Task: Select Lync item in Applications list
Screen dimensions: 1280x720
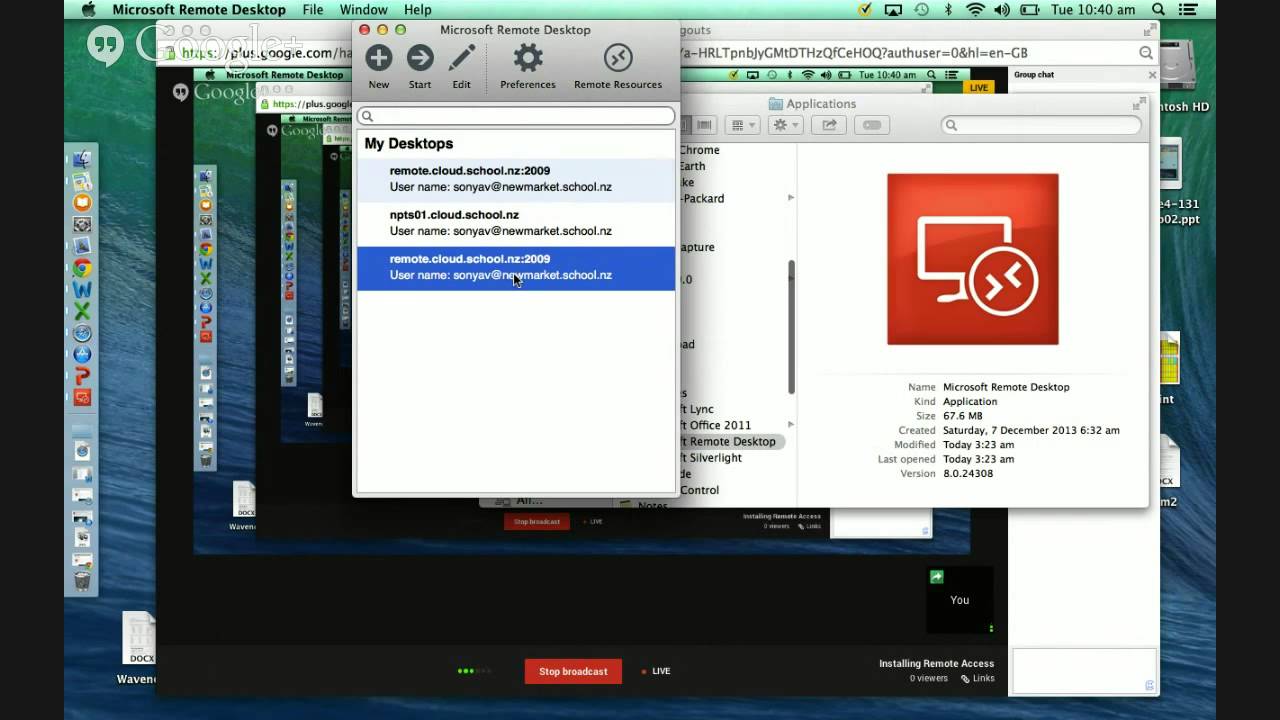Action: tap(697, 409)
